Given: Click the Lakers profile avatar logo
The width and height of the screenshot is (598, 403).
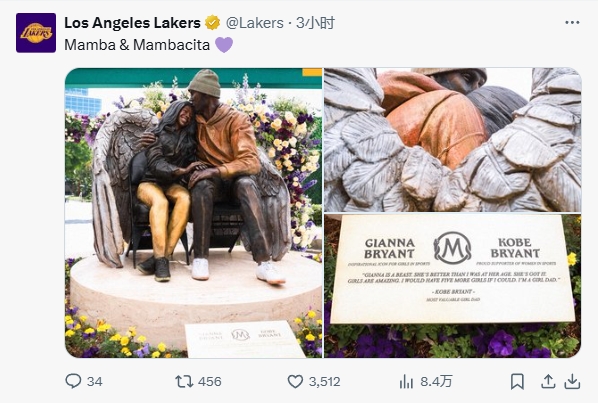Looking at the screenshot, I should coord(36,33).
